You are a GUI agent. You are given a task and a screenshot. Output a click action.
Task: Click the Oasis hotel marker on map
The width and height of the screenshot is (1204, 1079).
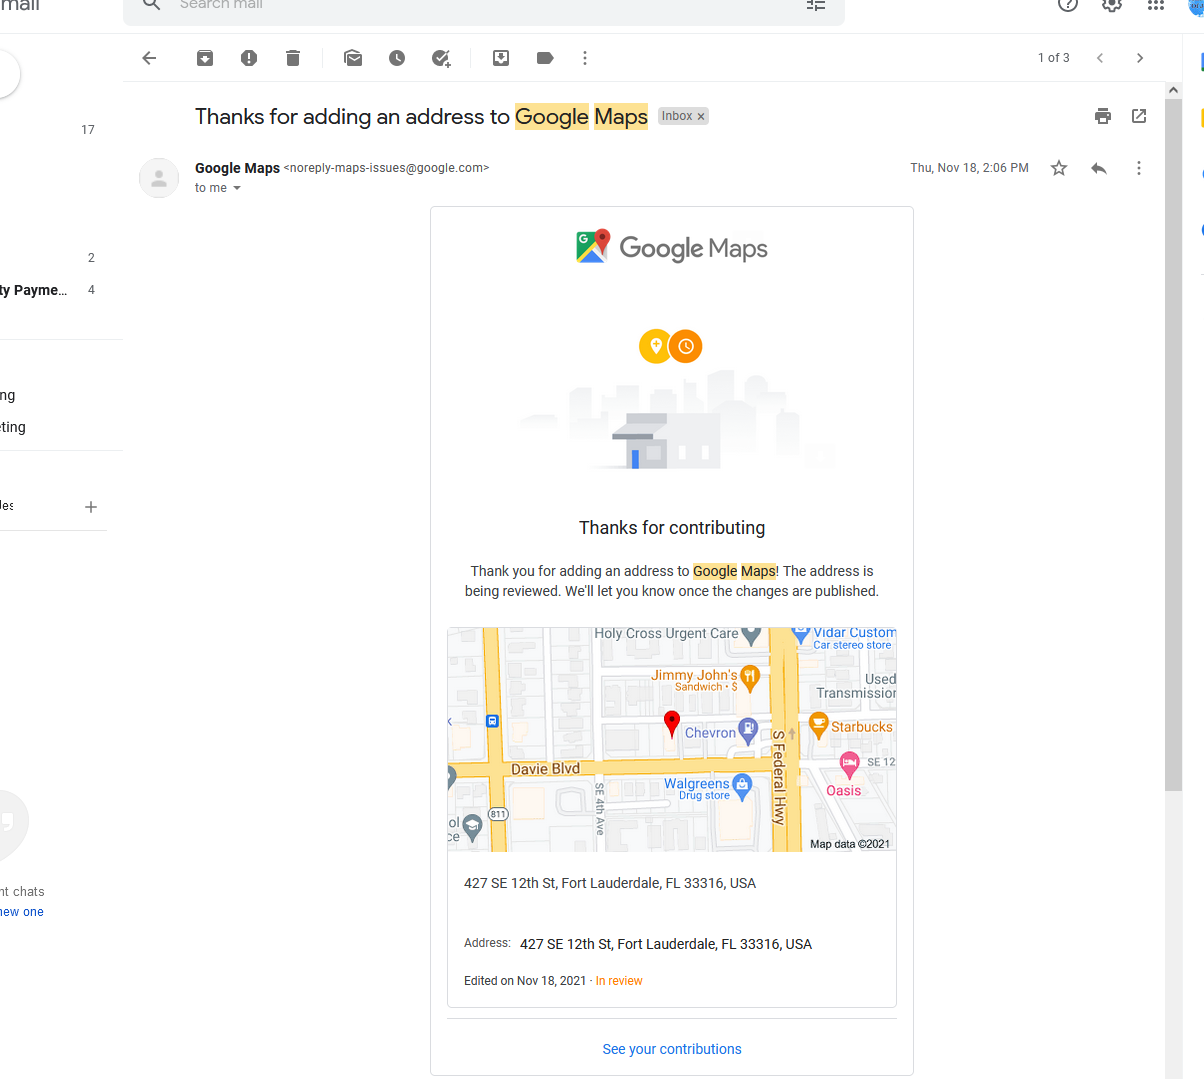coord(849,766)
